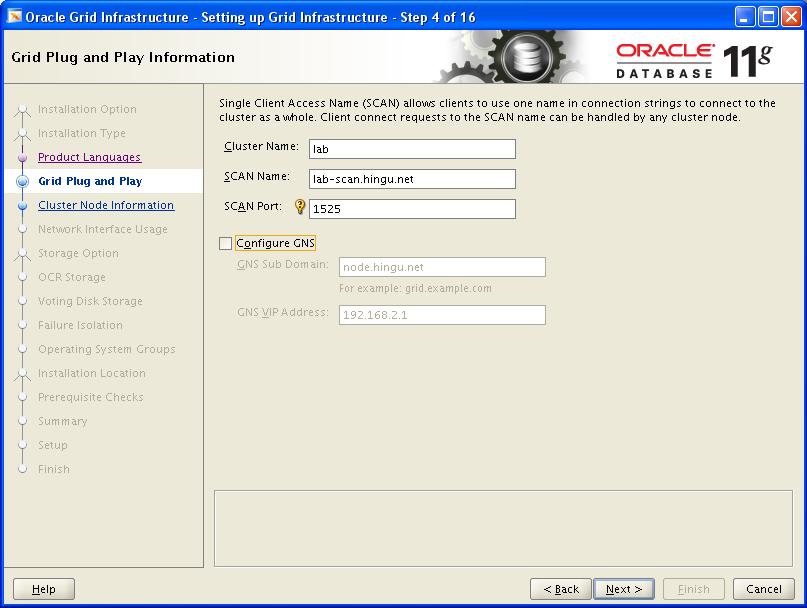Click the Cluster Node Information step bullet
This screenshot has height=608, width=807.
(22, 206)
